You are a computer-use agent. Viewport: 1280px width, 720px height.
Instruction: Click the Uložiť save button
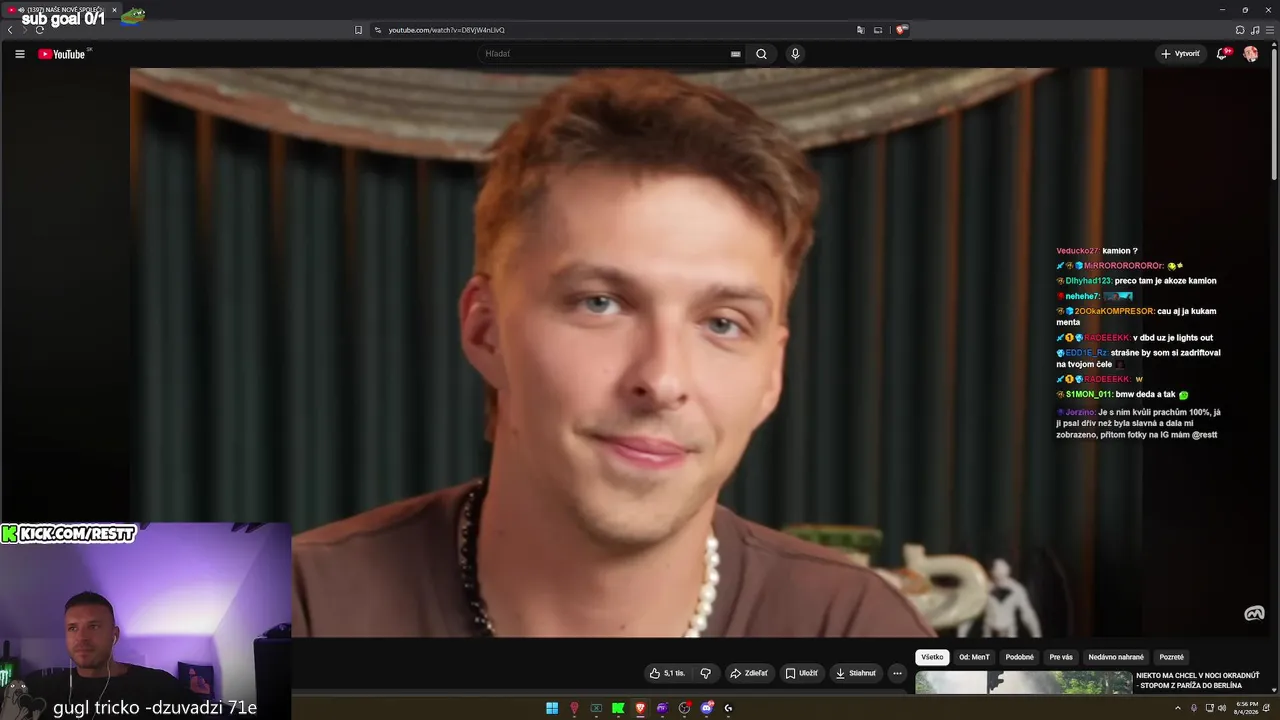[x=802, y=673]
